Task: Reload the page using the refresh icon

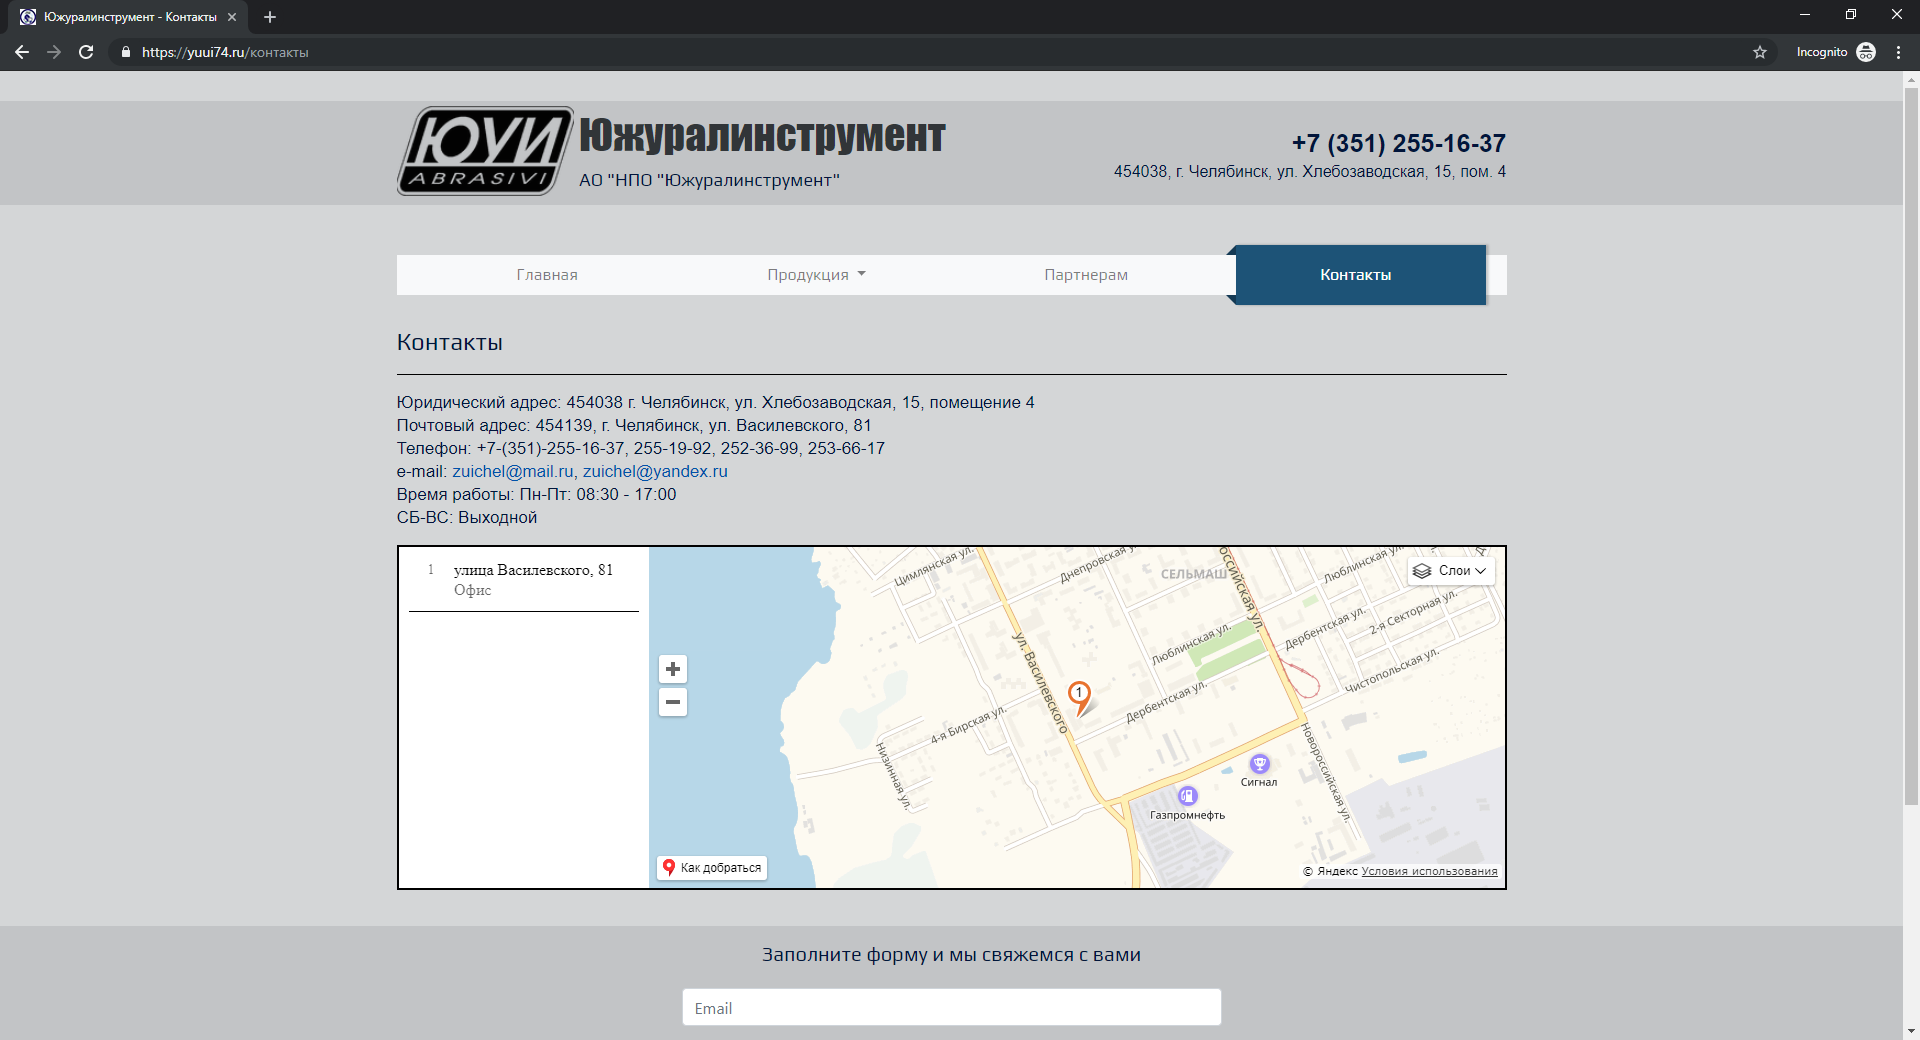Action: click(x=86, y=52)
